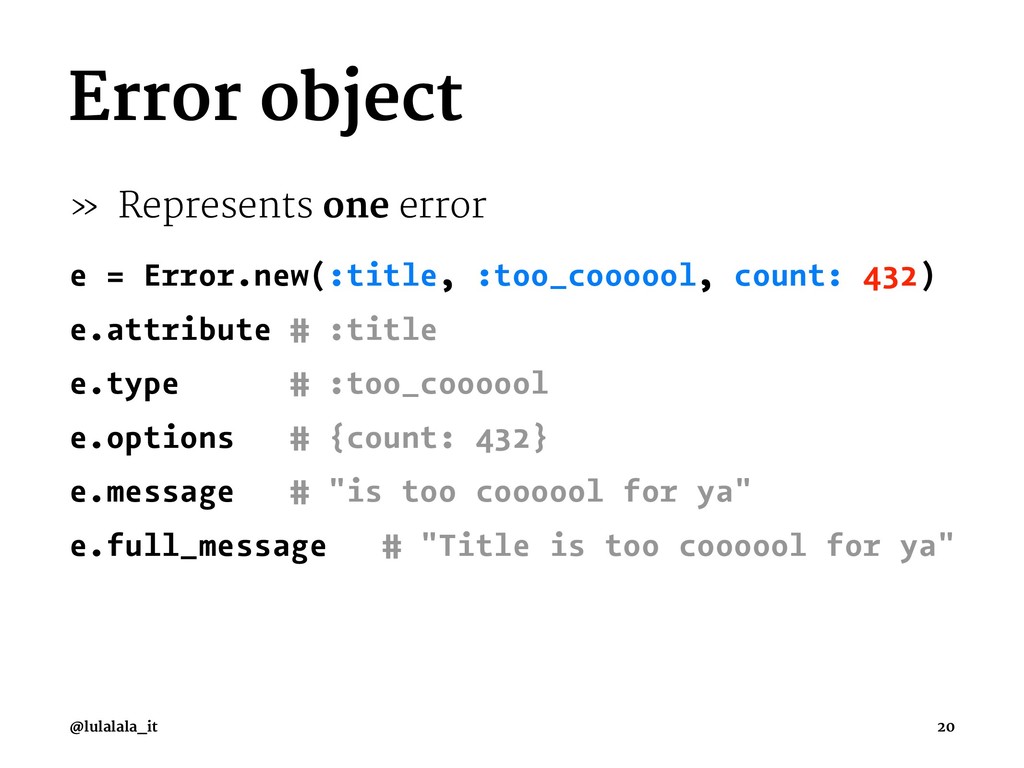Click the 'e.options' code line
This screenshot has height=768, width=1024.
point(152,439)
